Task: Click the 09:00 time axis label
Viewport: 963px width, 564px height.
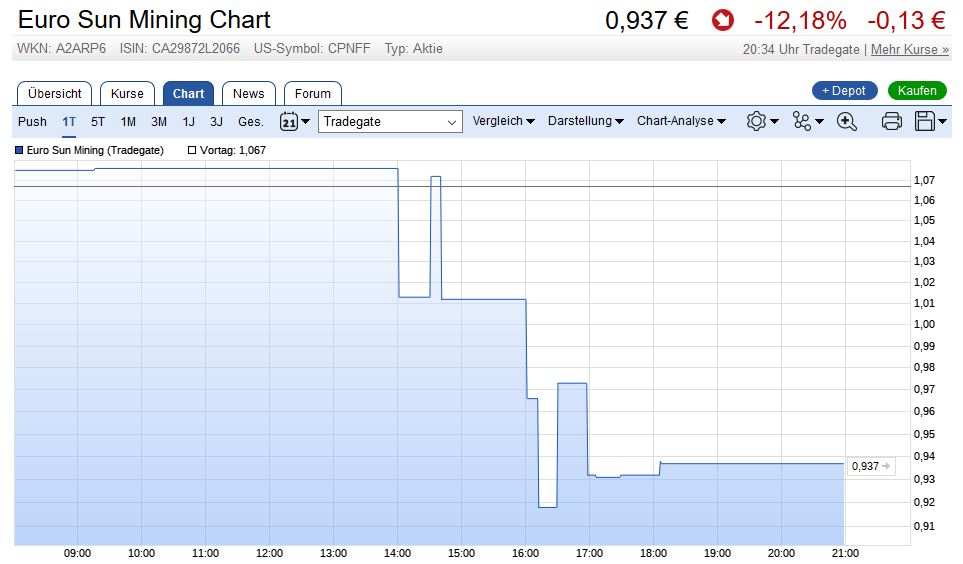Action: coord(77,553)
